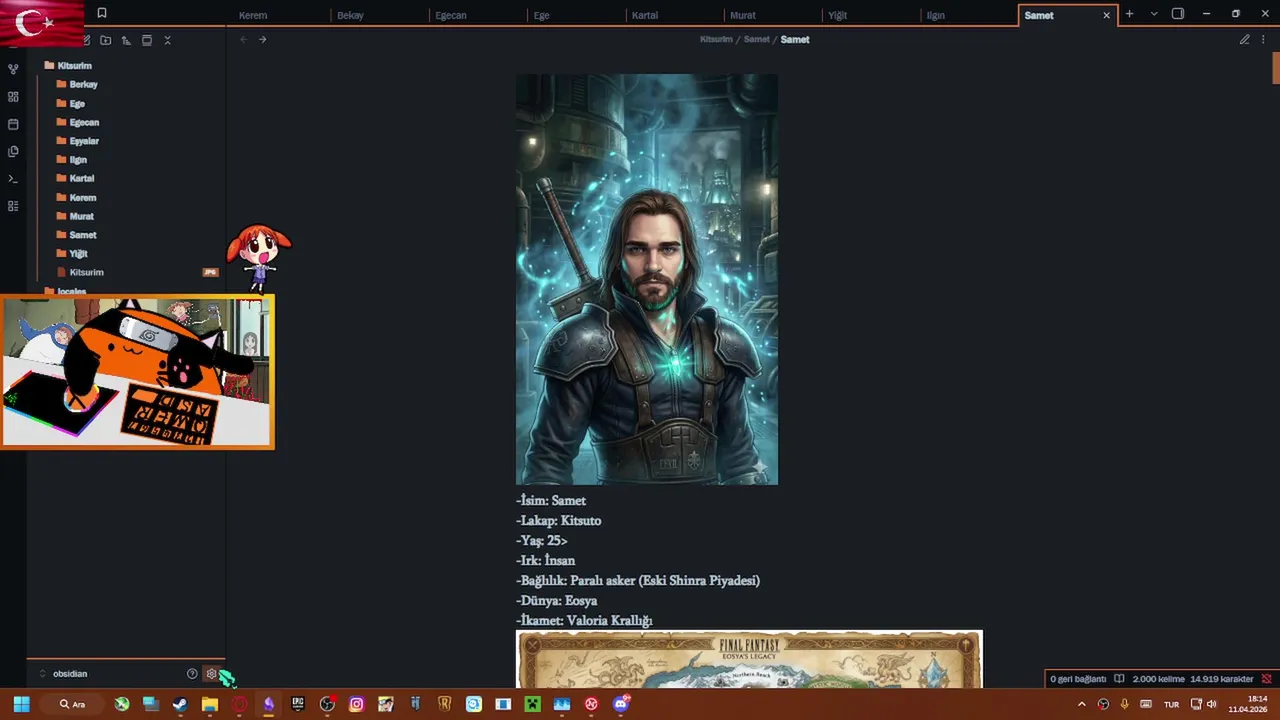Open the note's more options menu

pos(1263,39)
